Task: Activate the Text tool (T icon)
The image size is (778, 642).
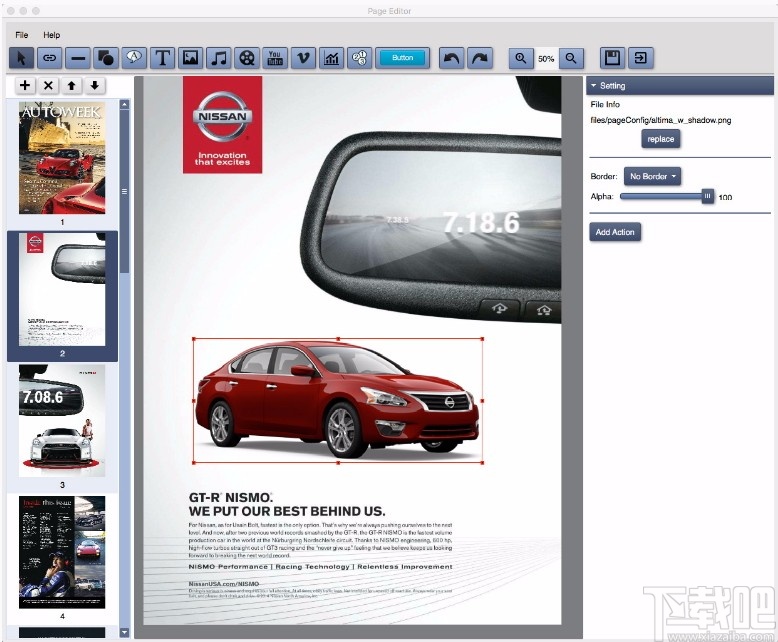Action: point(162,58)
